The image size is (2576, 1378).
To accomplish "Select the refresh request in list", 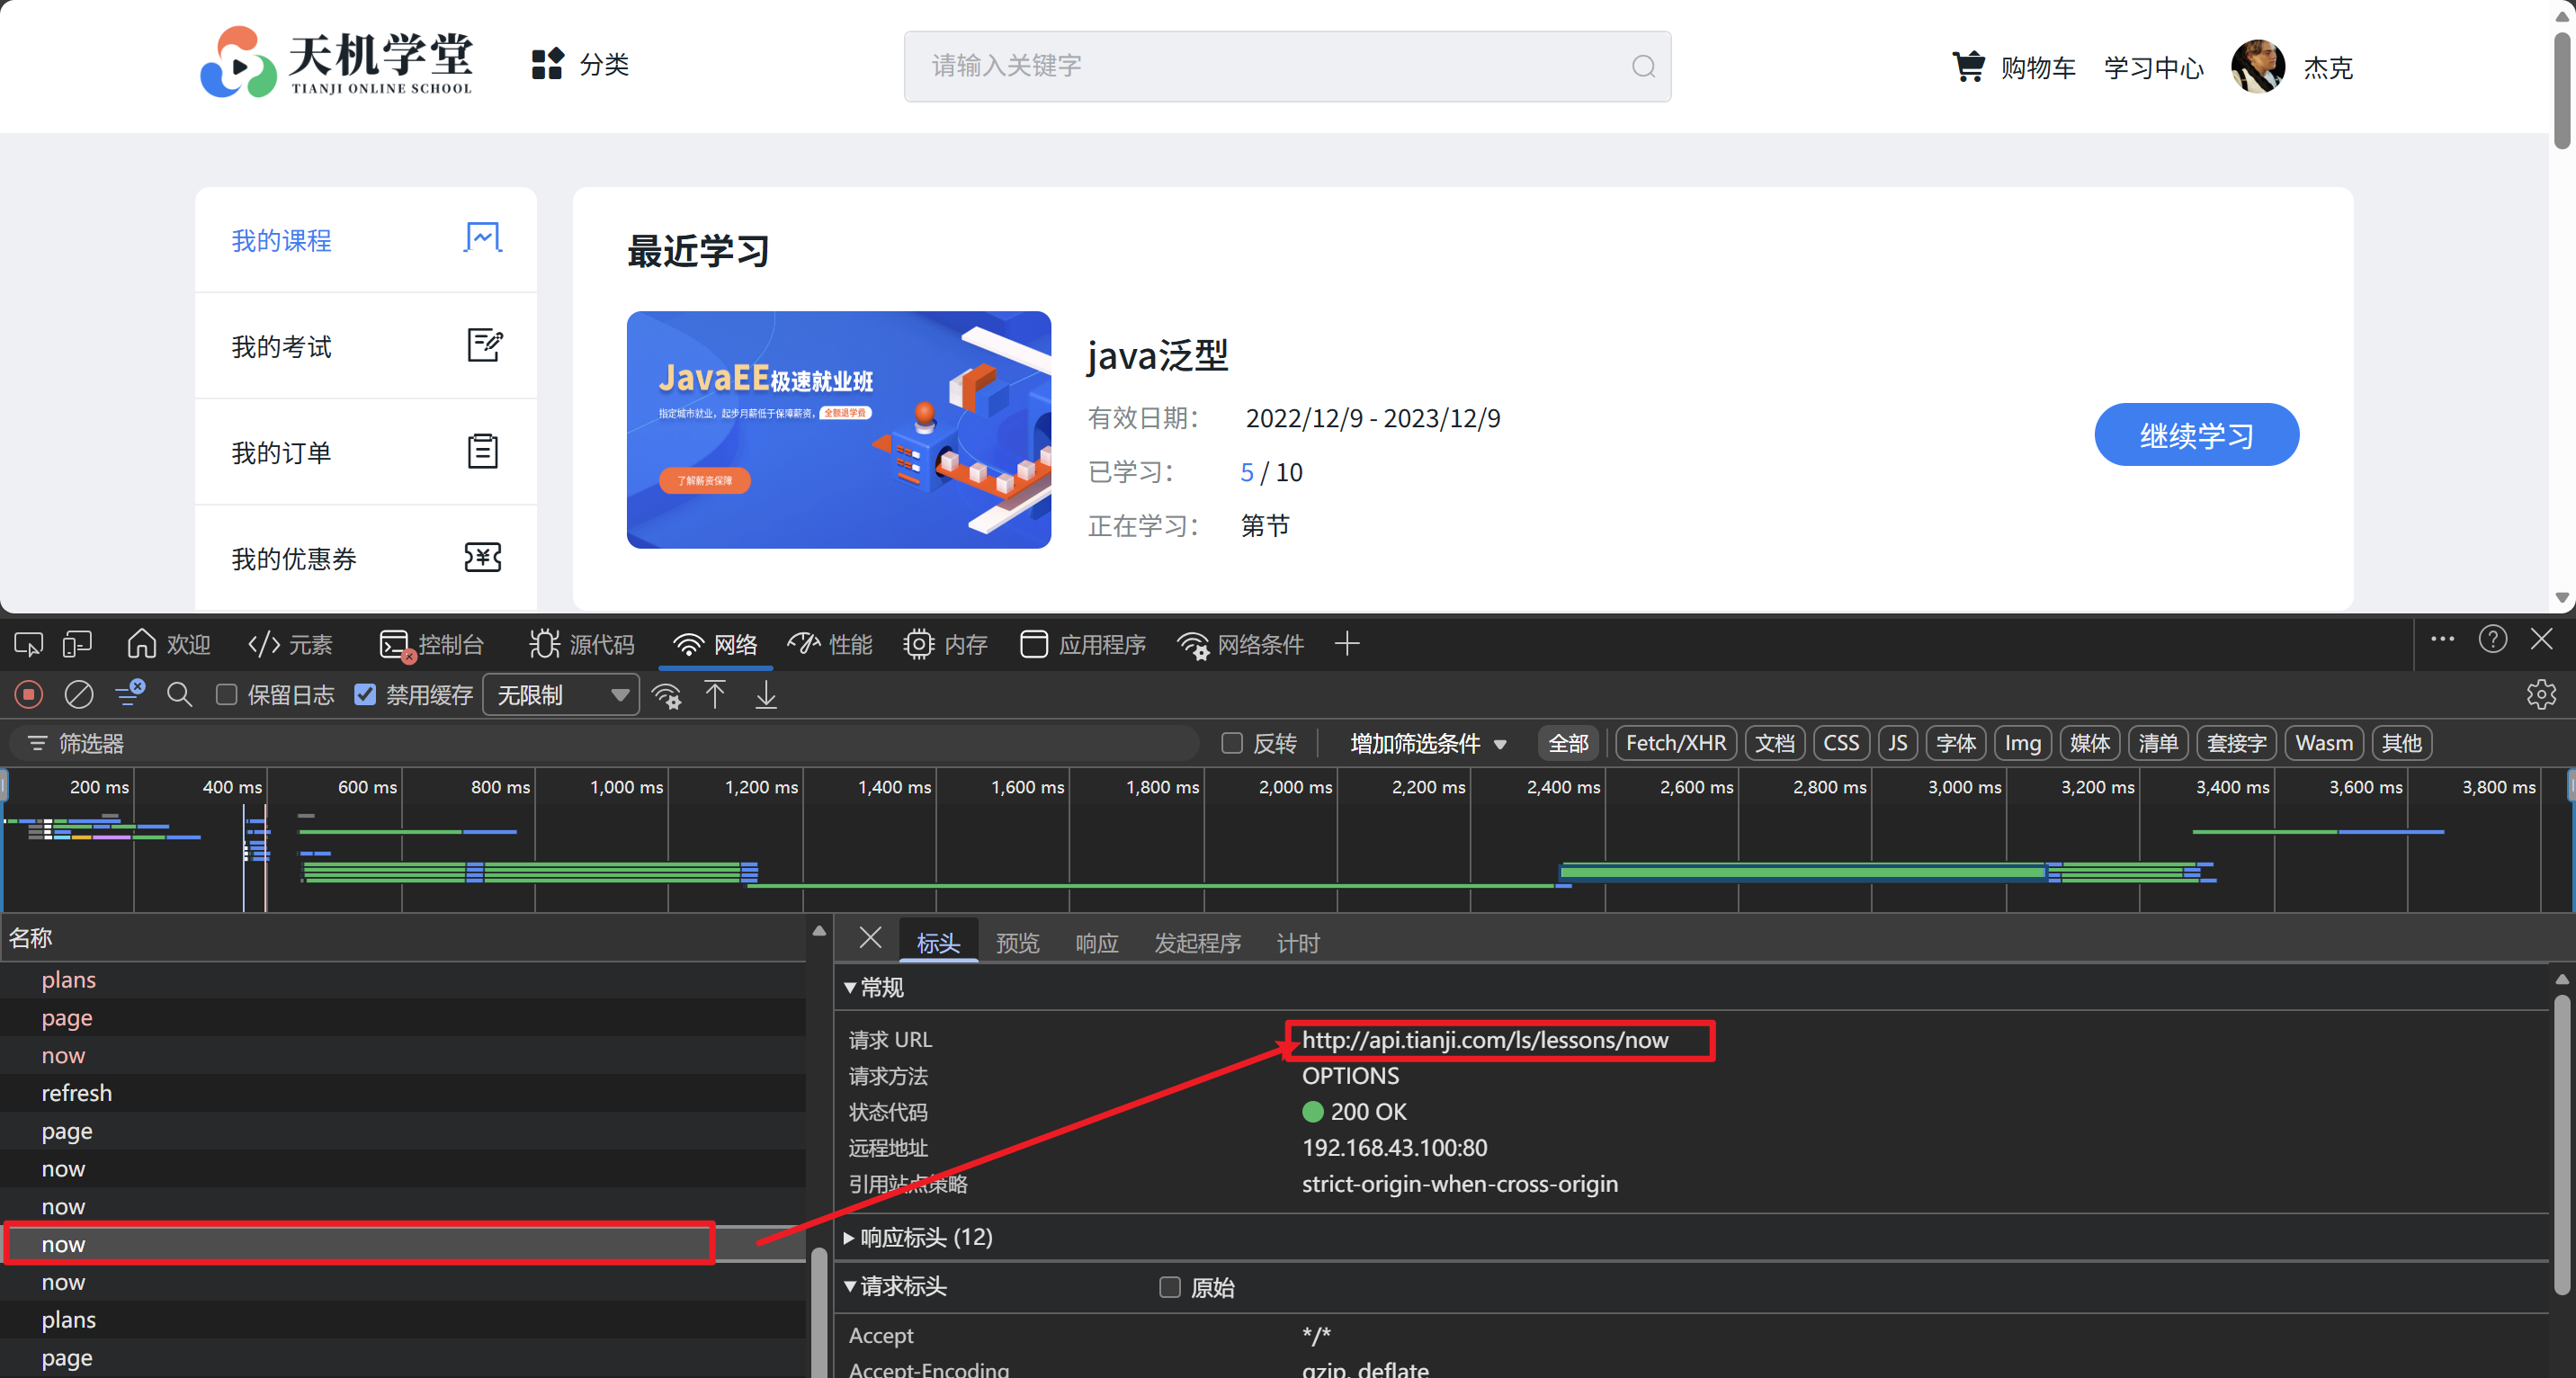I will (77, 1093).
